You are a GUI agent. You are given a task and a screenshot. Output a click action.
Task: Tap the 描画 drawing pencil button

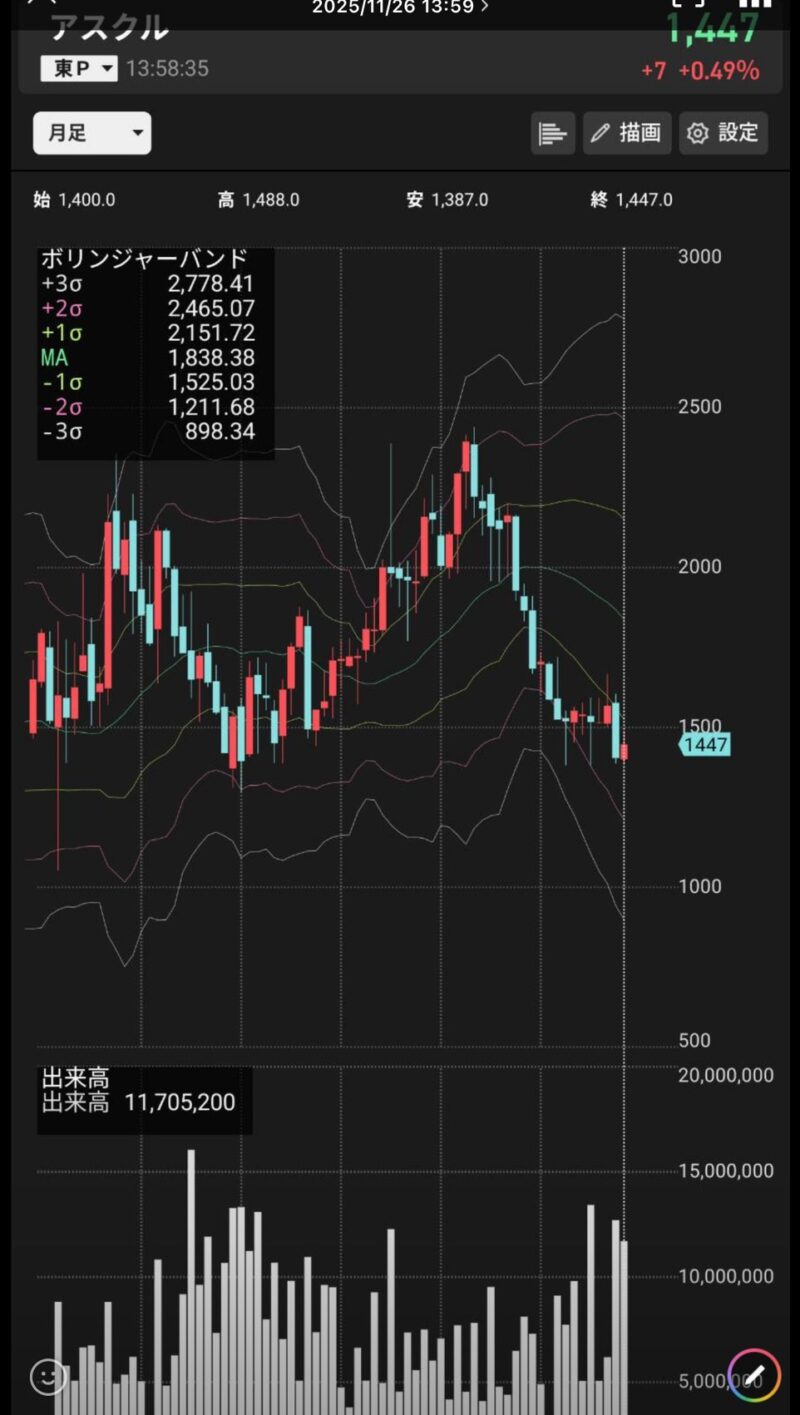[x=627, y=133]
